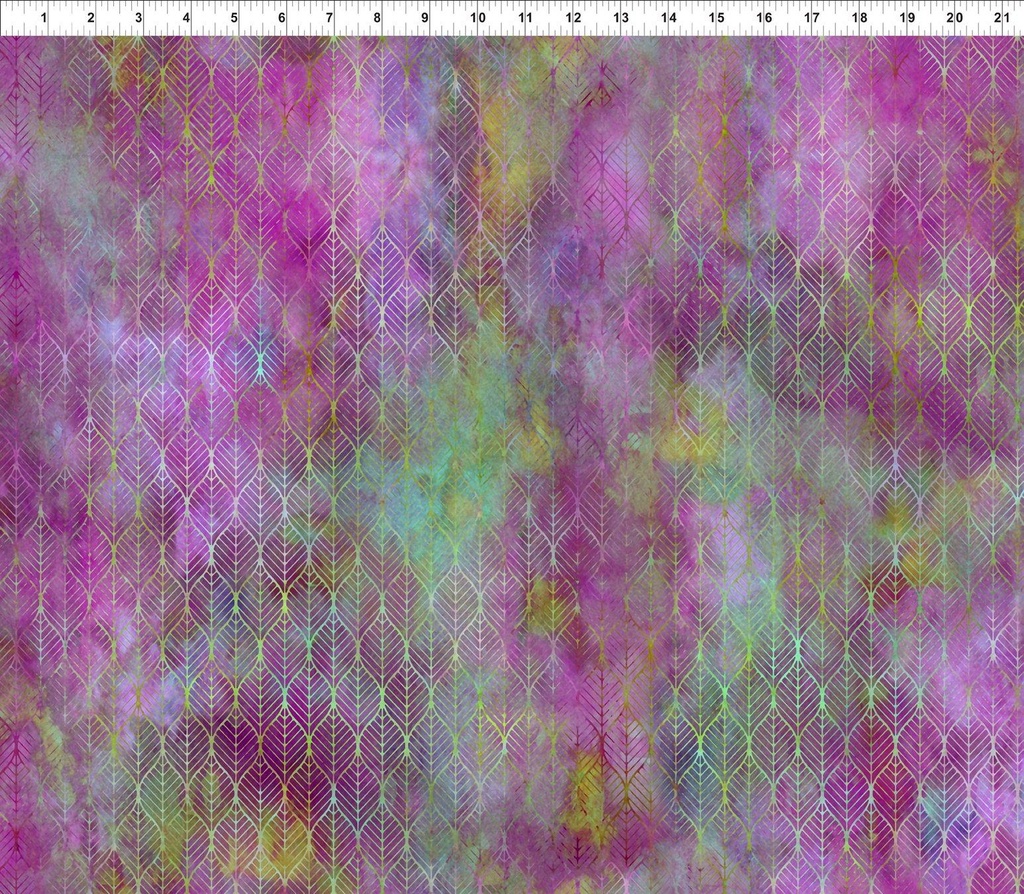Click the number 1 on the ruler

click(x=45, y=15)
